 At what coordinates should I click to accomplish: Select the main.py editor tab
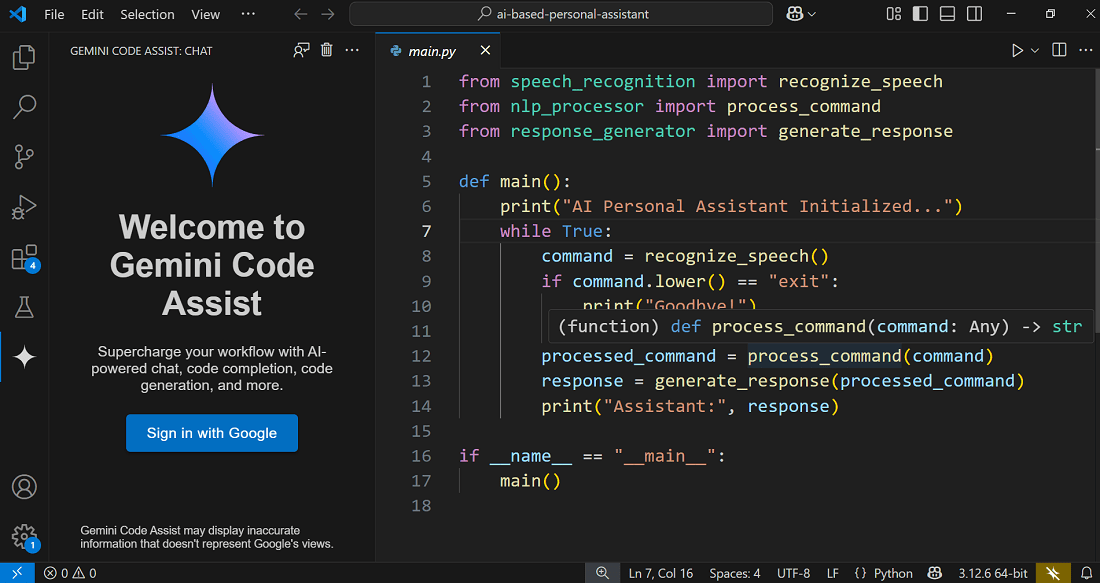click(x=438, y=51)
